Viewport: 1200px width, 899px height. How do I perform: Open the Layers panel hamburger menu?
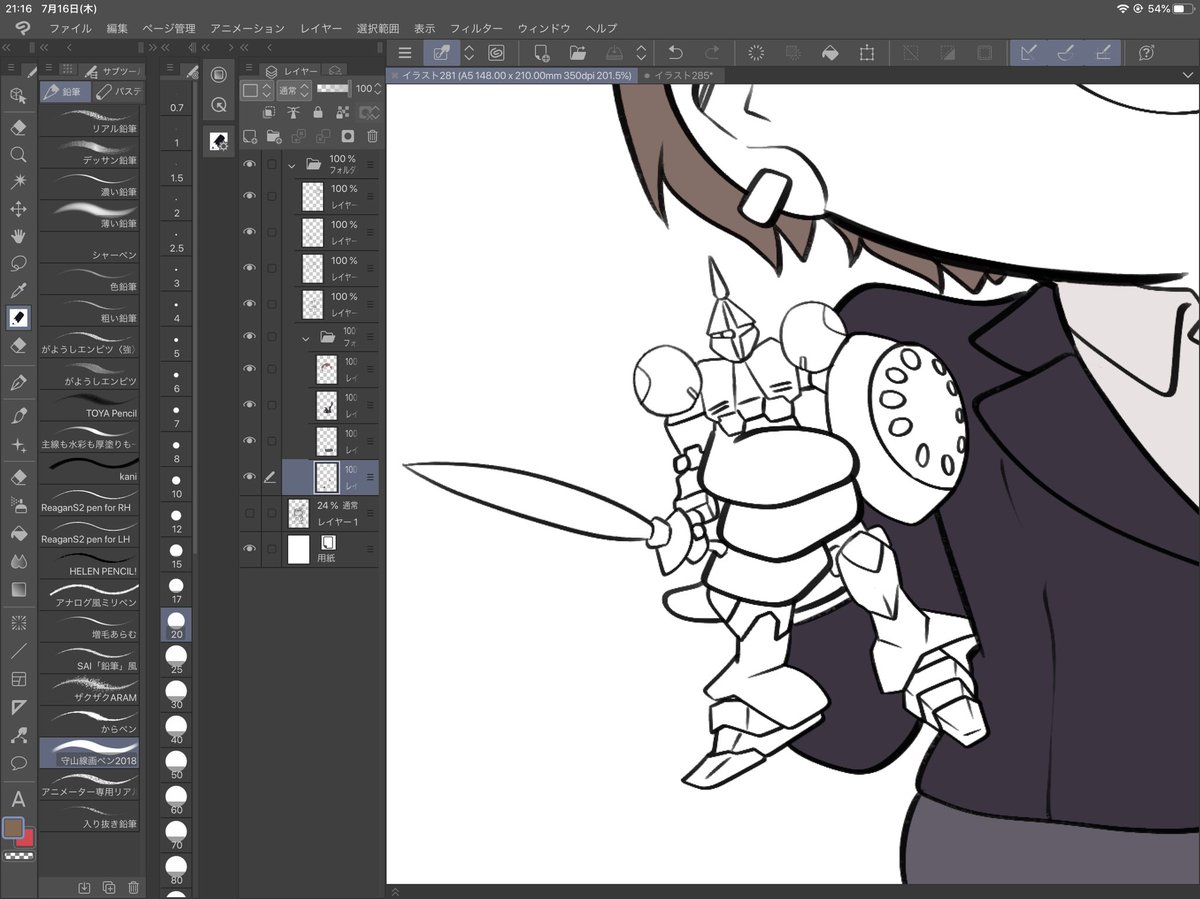249,70
